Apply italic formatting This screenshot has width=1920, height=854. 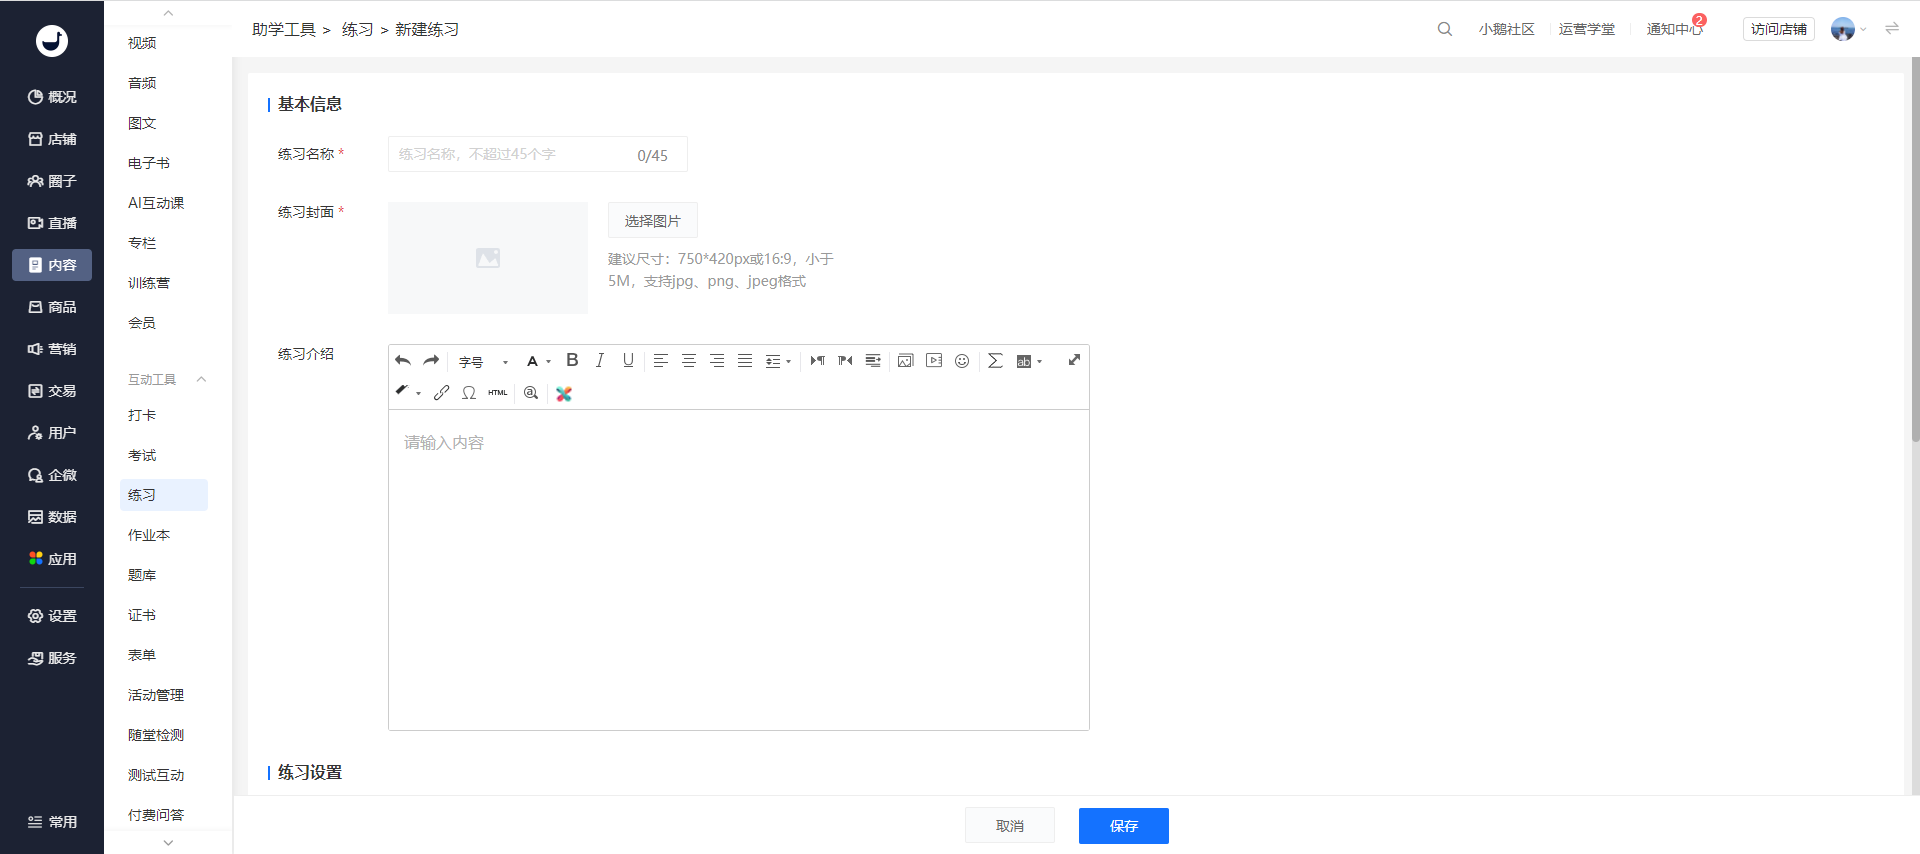tap(600, 361)
